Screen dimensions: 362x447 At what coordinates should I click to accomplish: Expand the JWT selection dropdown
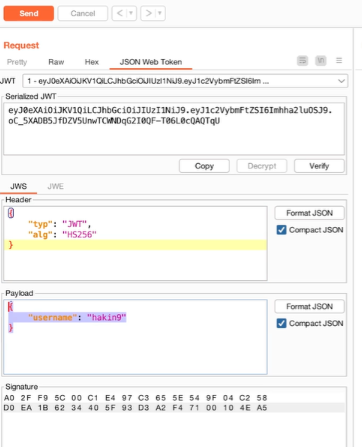[x=185, y=81]
